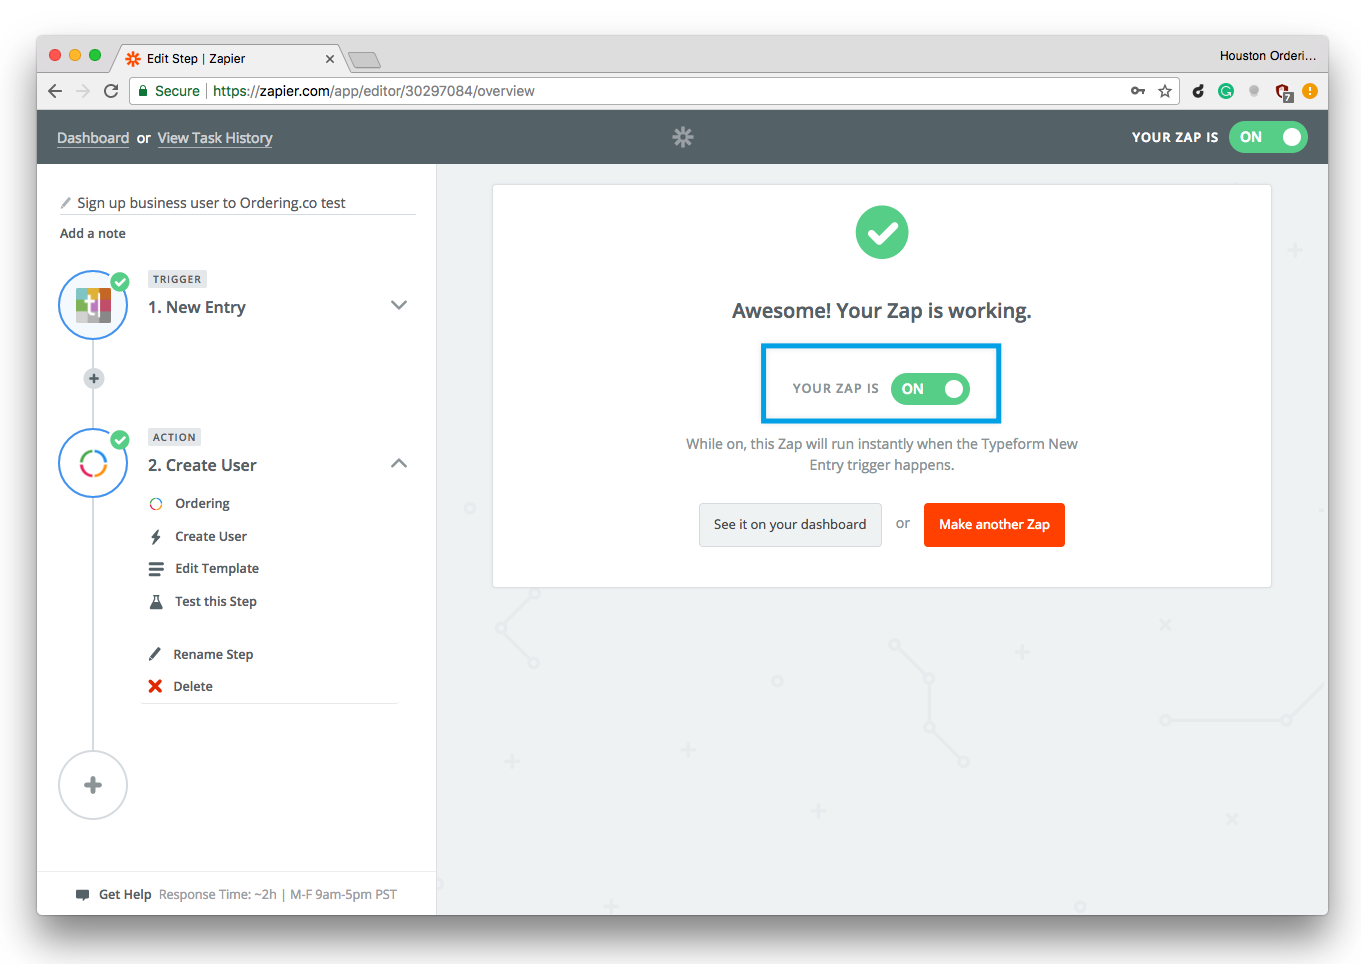Viewport: 1361px width, 964px height.
Task: Click the pencil icon beside the Zap name
Action: point(66,203)
